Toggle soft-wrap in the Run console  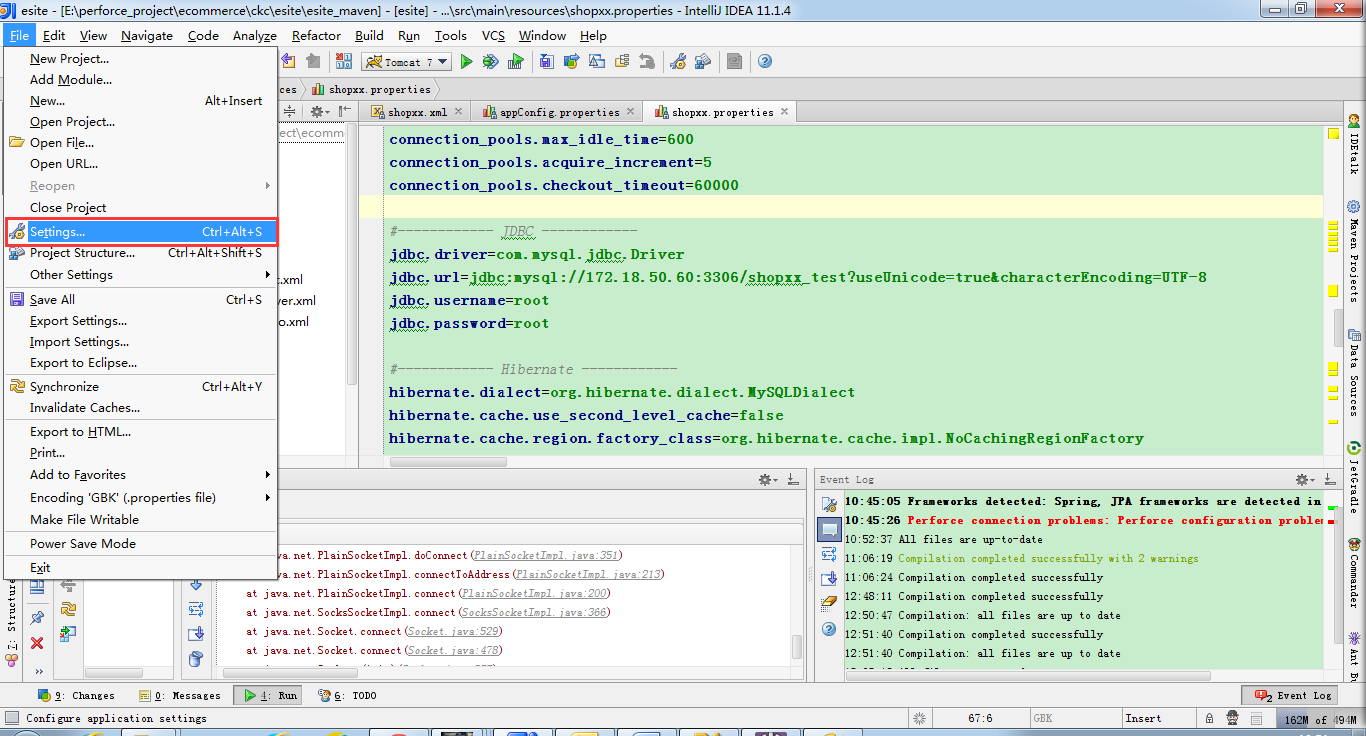coord(196,608)
